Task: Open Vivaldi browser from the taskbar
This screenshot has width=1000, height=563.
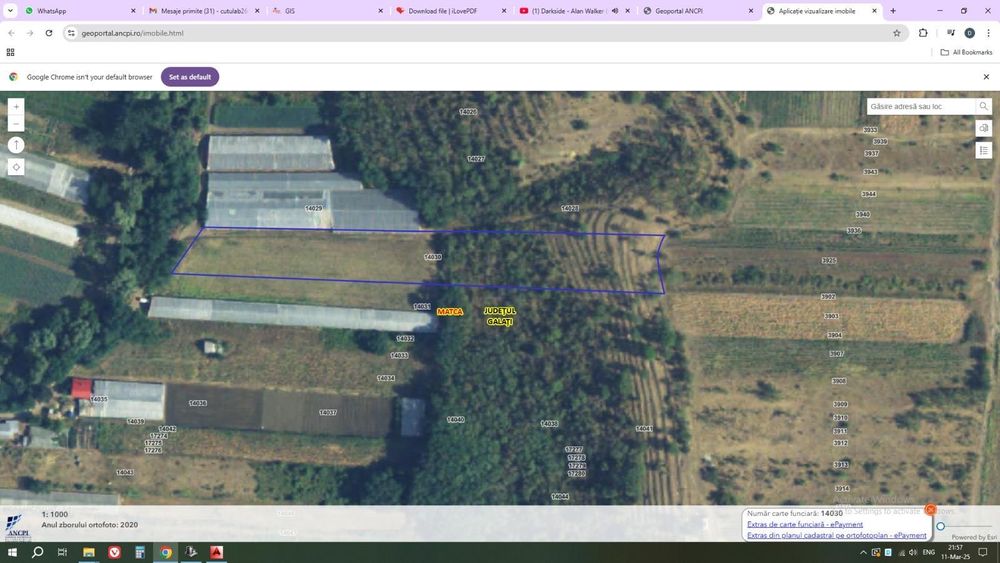Action: (x=114, y=552)
